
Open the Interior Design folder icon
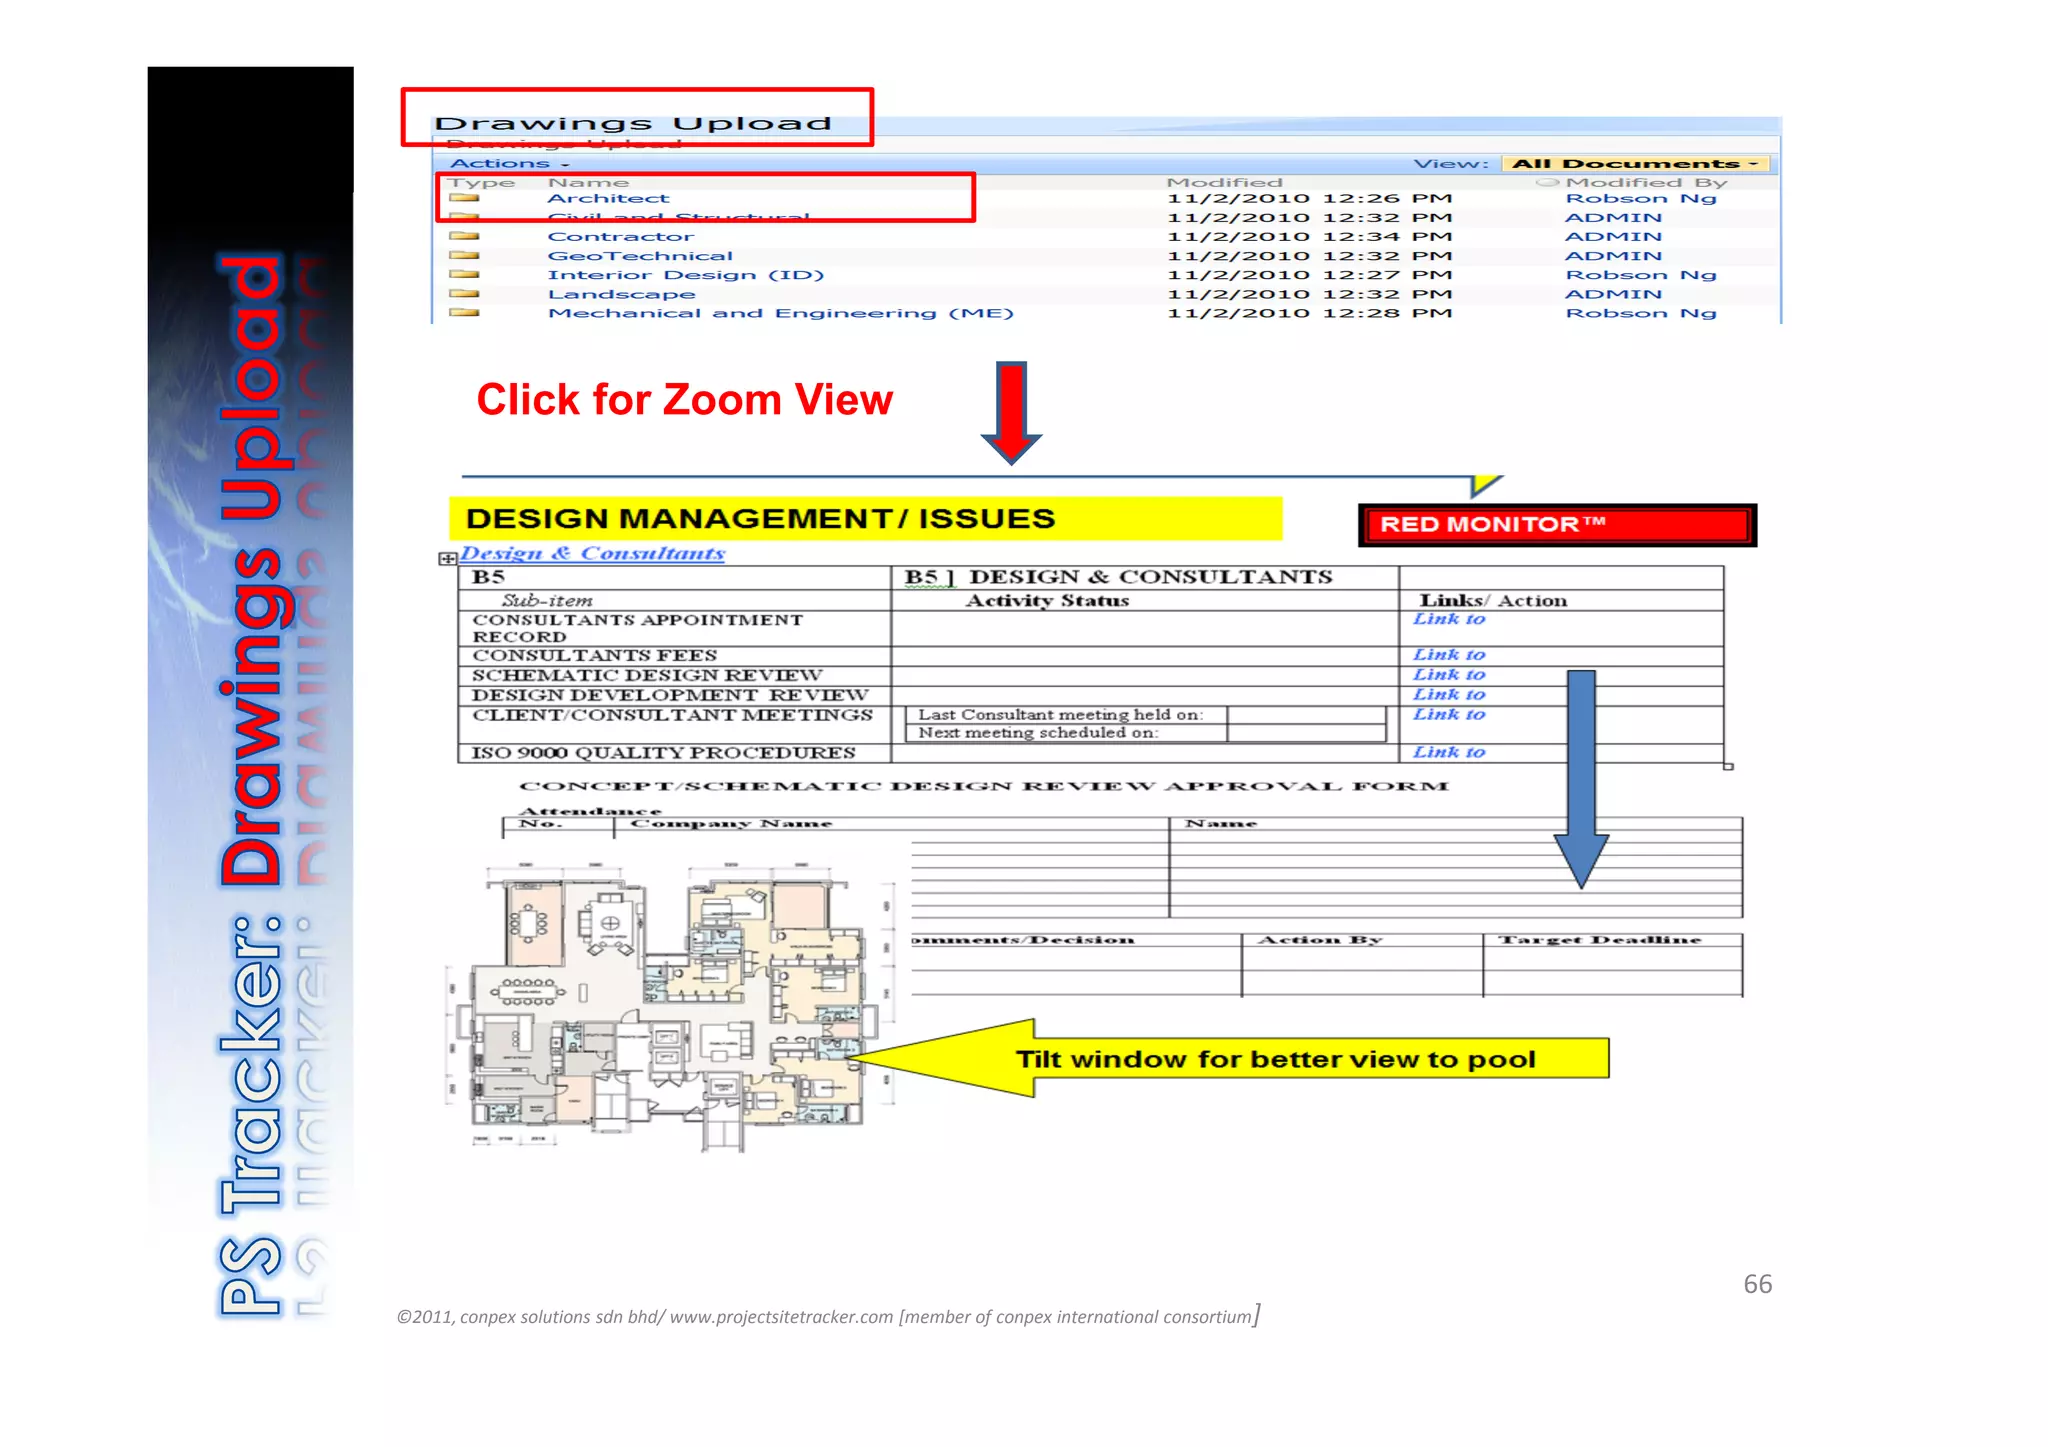tap(464, 275)
